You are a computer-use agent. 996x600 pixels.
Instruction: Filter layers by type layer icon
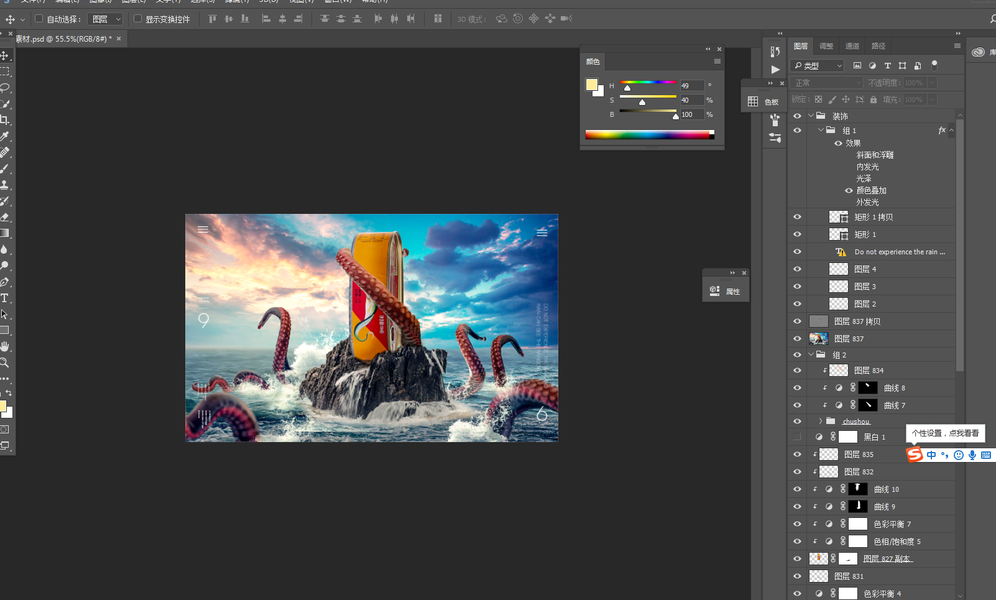[887, 65]
